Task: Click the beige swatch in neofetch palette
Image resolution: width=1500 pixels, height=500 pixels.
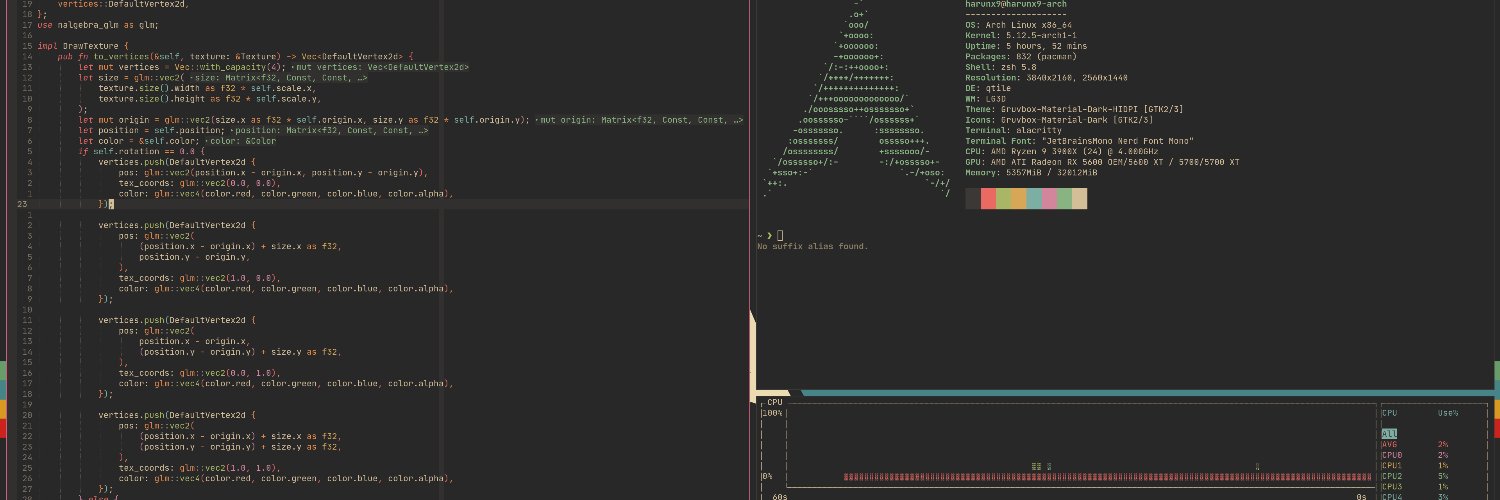Action: (1079, 199)
